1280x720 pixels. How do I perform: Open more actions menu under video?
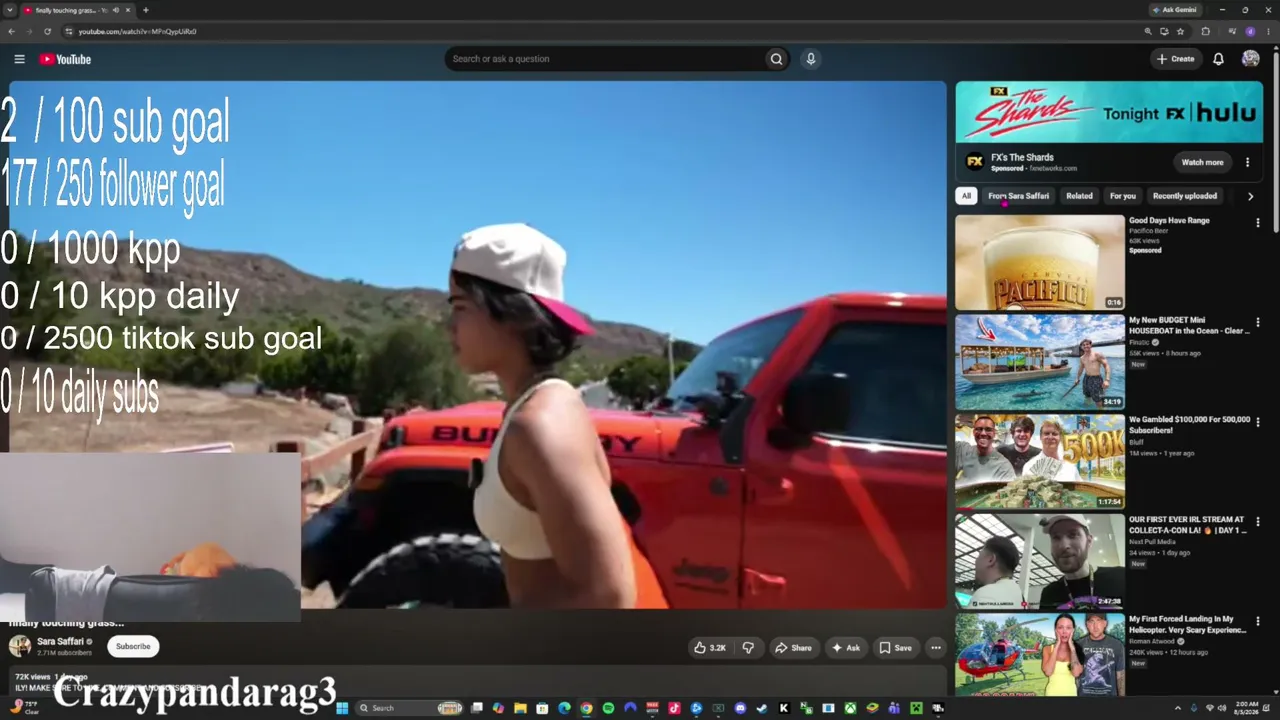tap(936, 648)
